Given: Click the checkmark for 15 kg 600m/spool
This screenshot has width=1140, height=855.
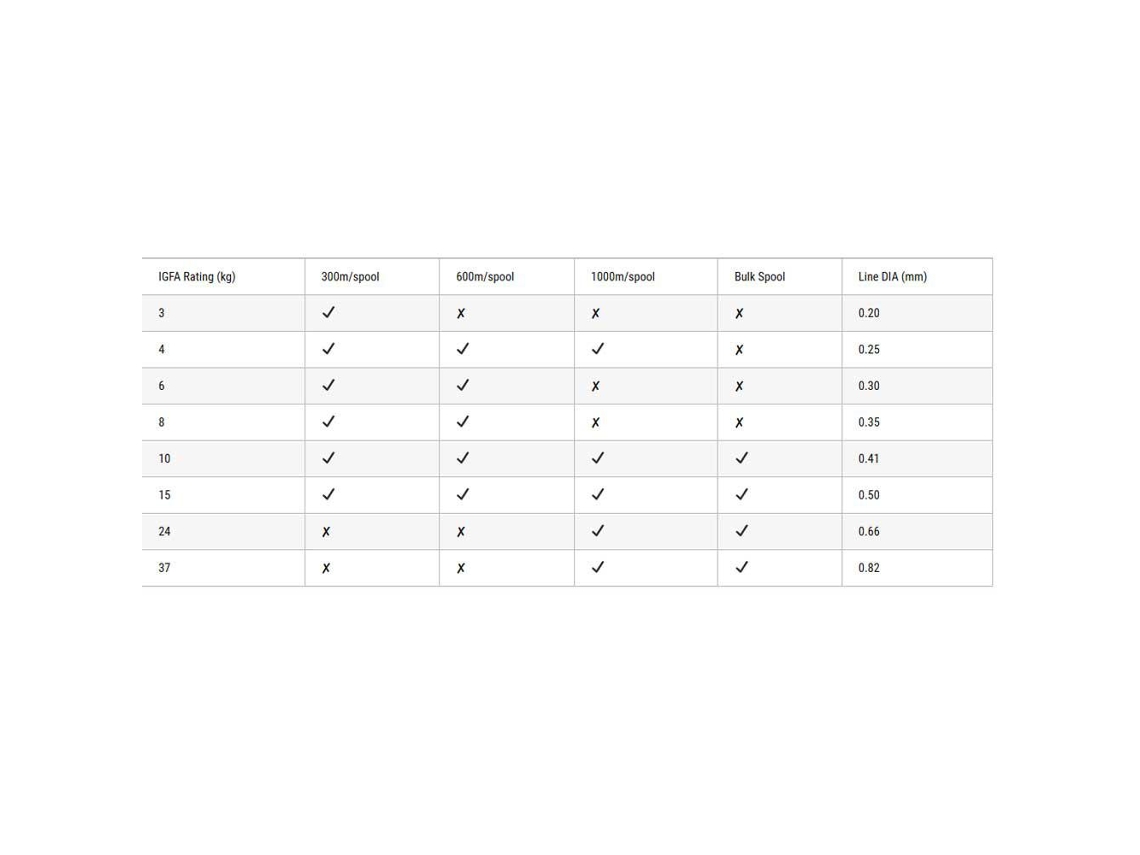Looking at the screenshot, I should (463, 494).
